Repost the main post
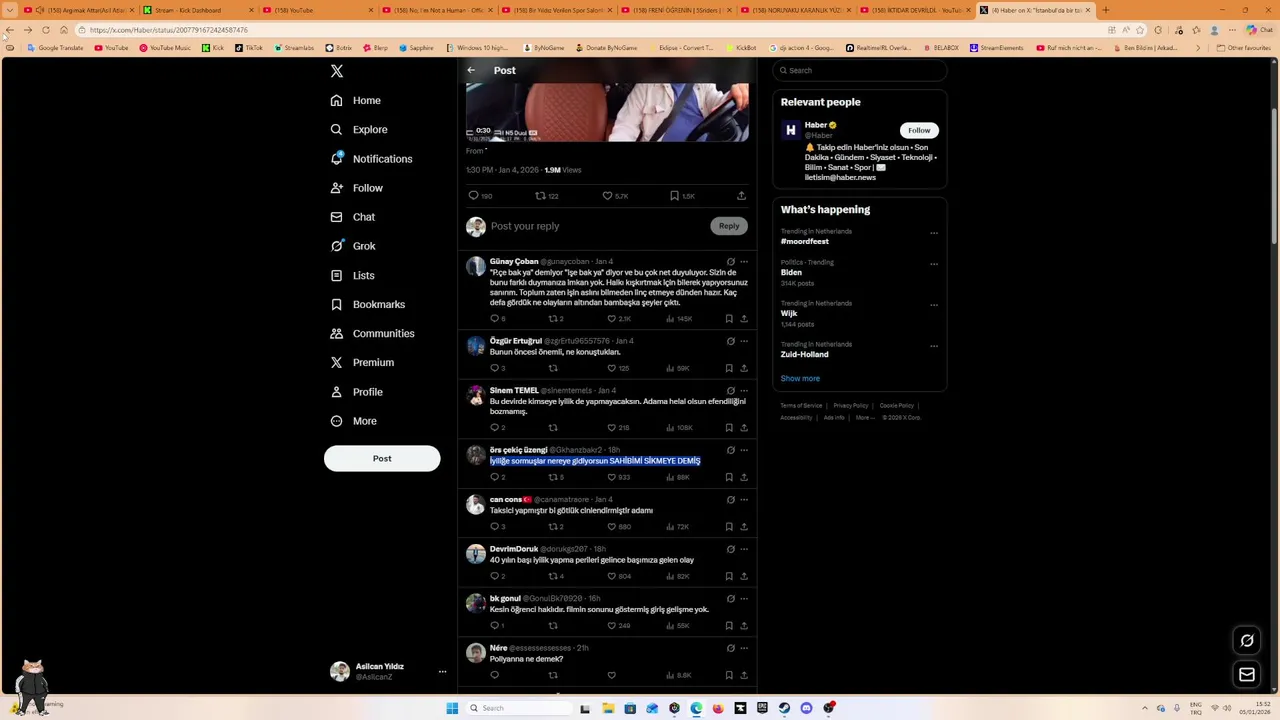Viewport: 1280px width, 720px height. pyautogui.click(x=540, y=196)
